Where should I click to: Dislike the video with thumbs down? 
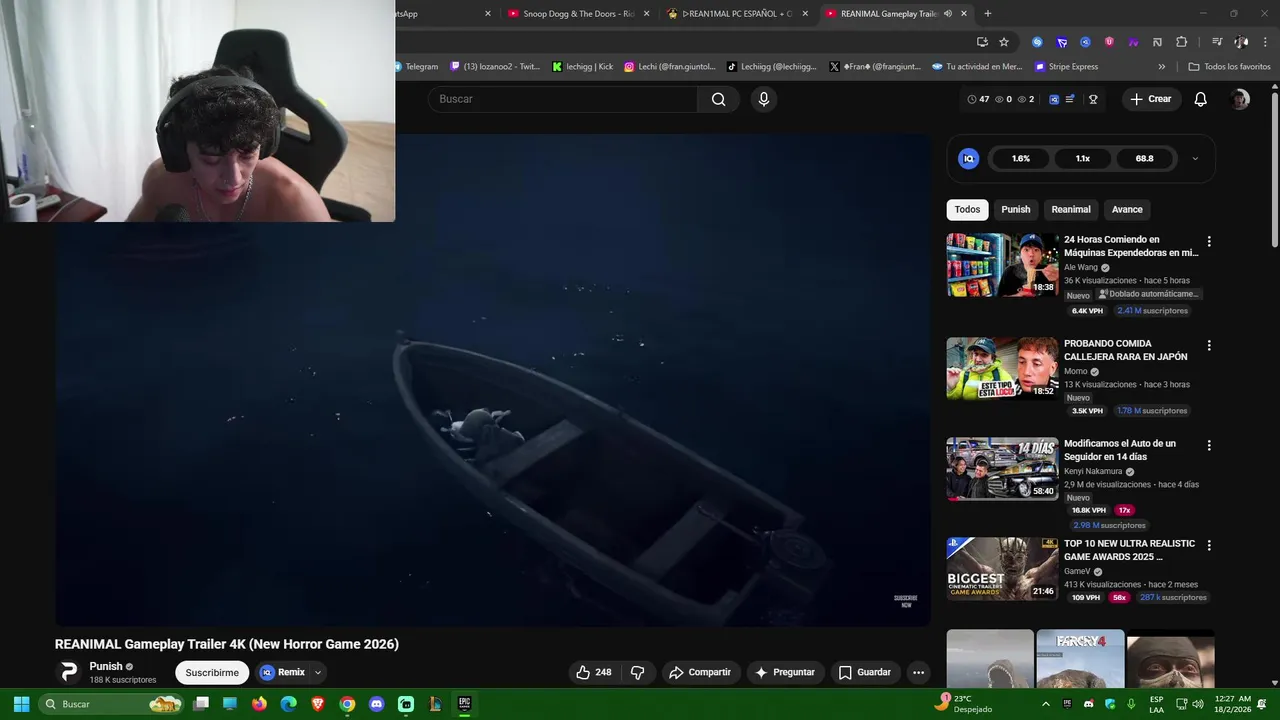[638, 672]
